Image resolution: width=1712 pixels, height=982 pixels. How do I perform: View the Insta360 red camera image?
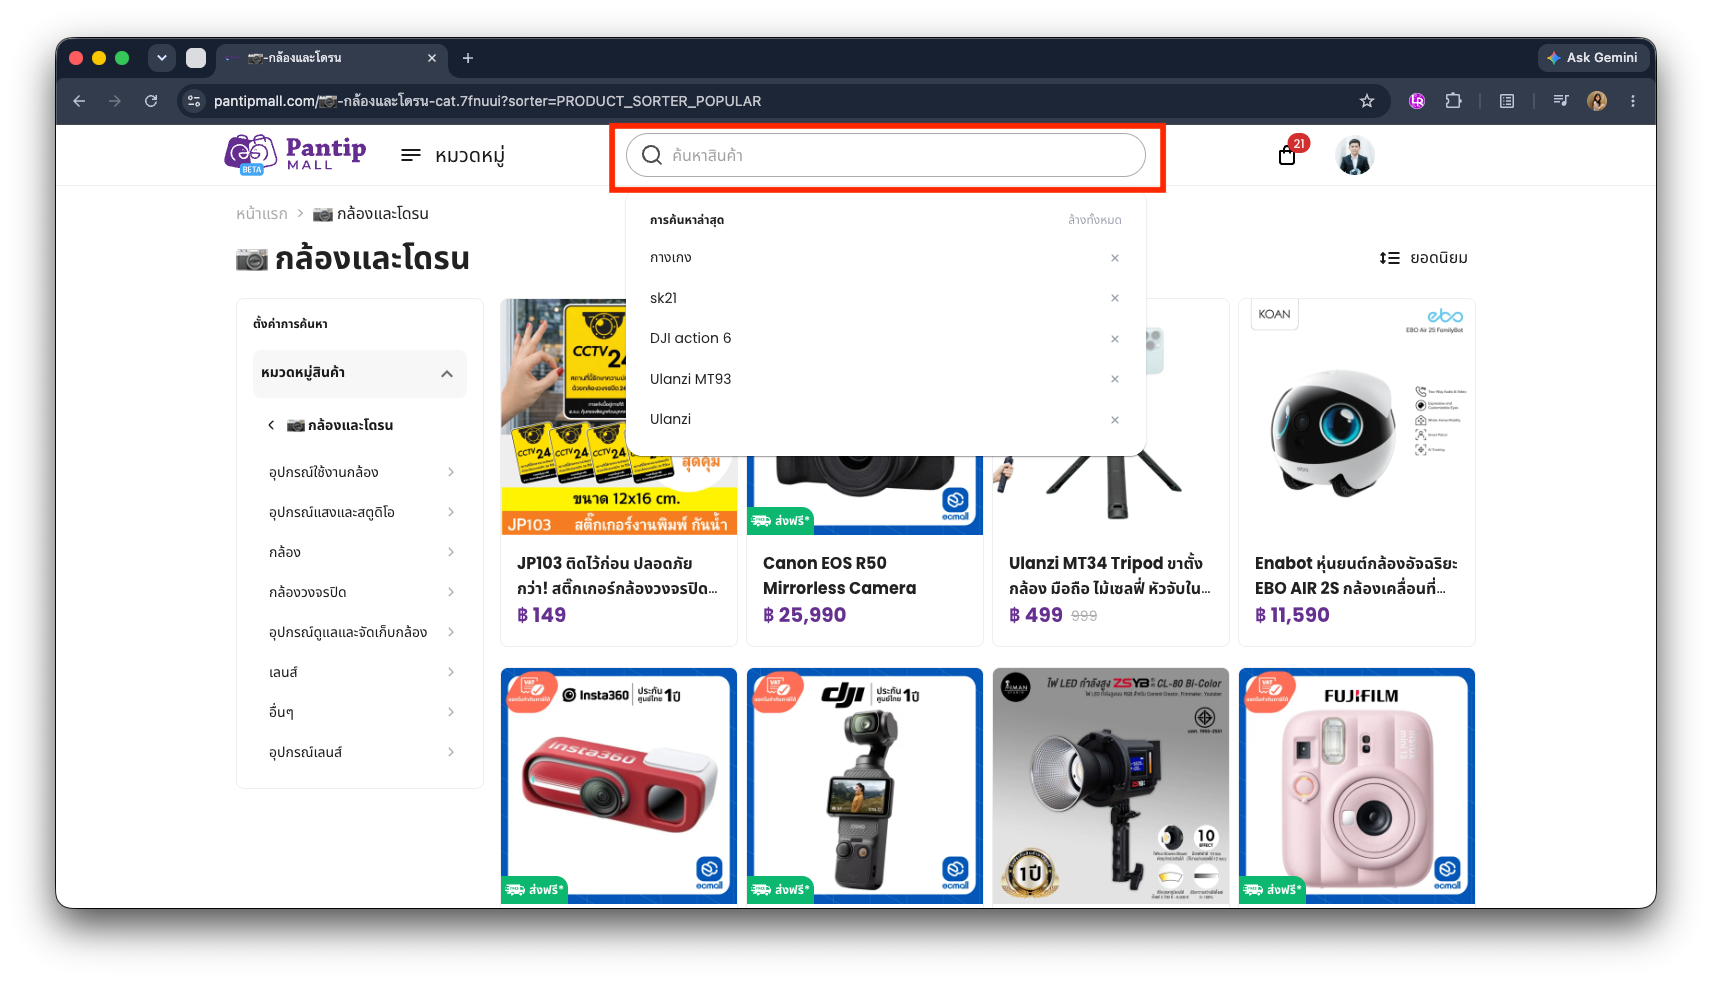(x=619, y=786)
